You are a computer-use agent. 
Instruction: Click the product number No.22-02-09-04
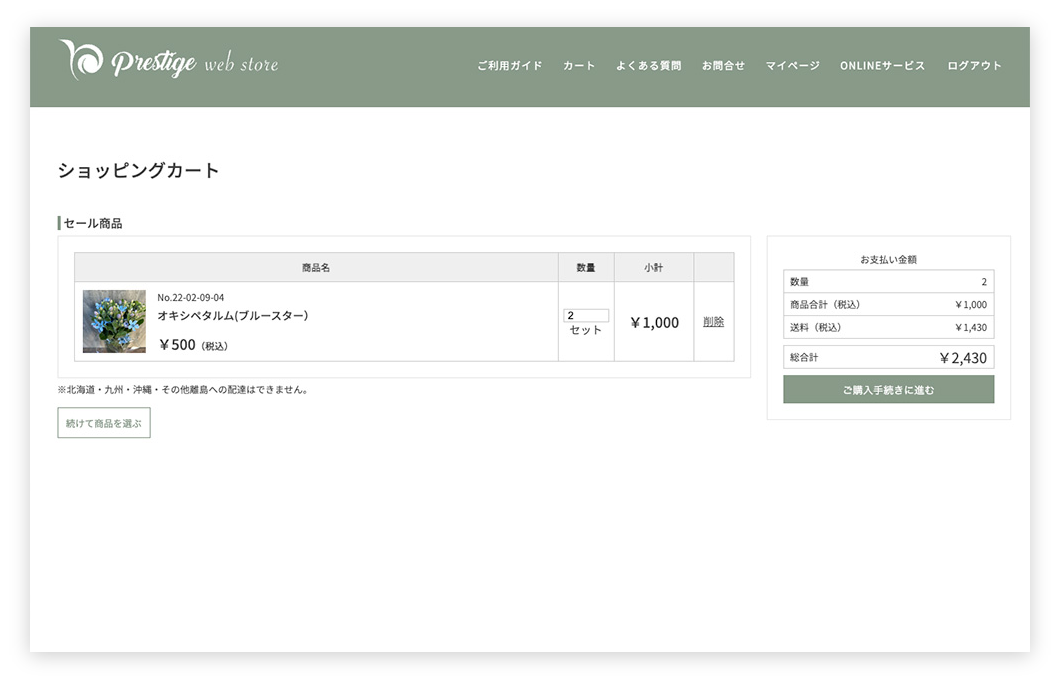[x=190, y=297]
